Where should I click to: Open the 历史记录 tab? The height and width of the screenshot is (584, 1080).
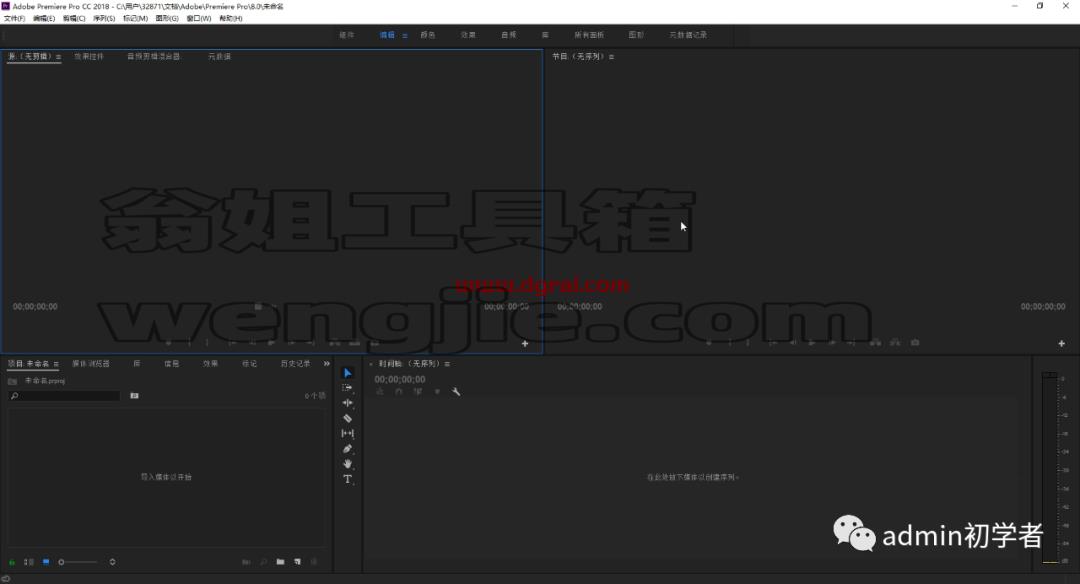(x=295, y=364)
